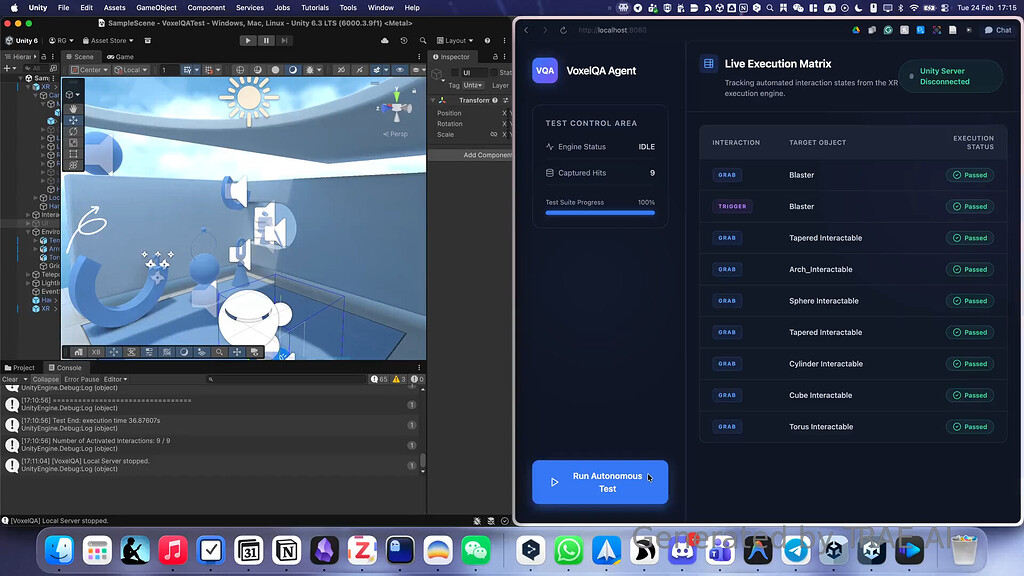Click the Unity step frame button
Screen dimensions: 1024x576
click(x=284, y=40)
